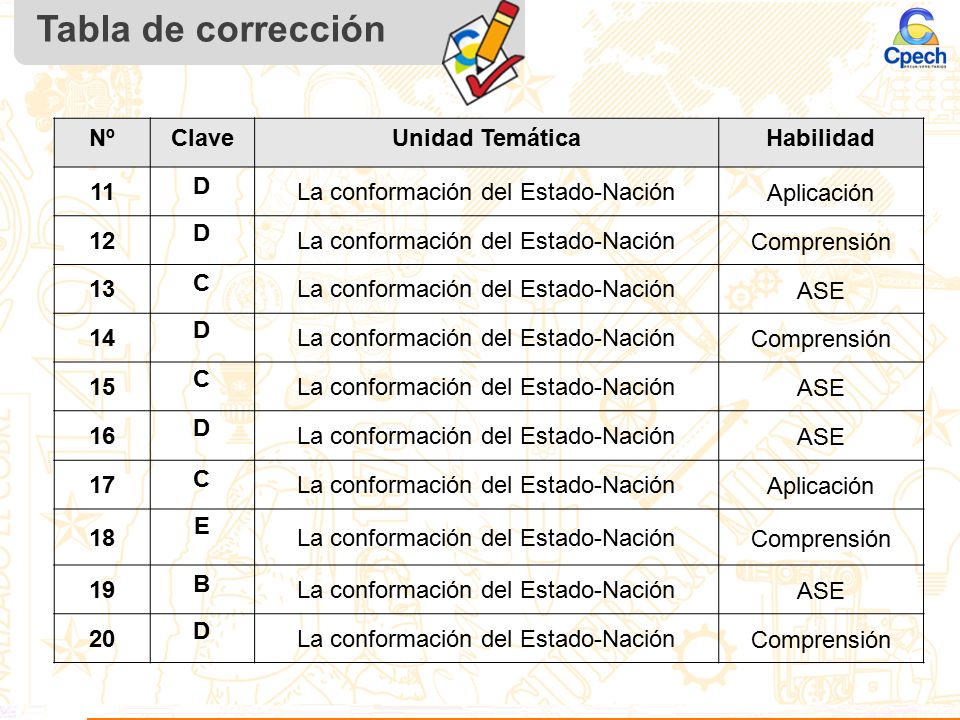Image resolution: width=960 pixels, height=720 pixels.
Task: Click the Nº column header
Action: tap(102, 138)
